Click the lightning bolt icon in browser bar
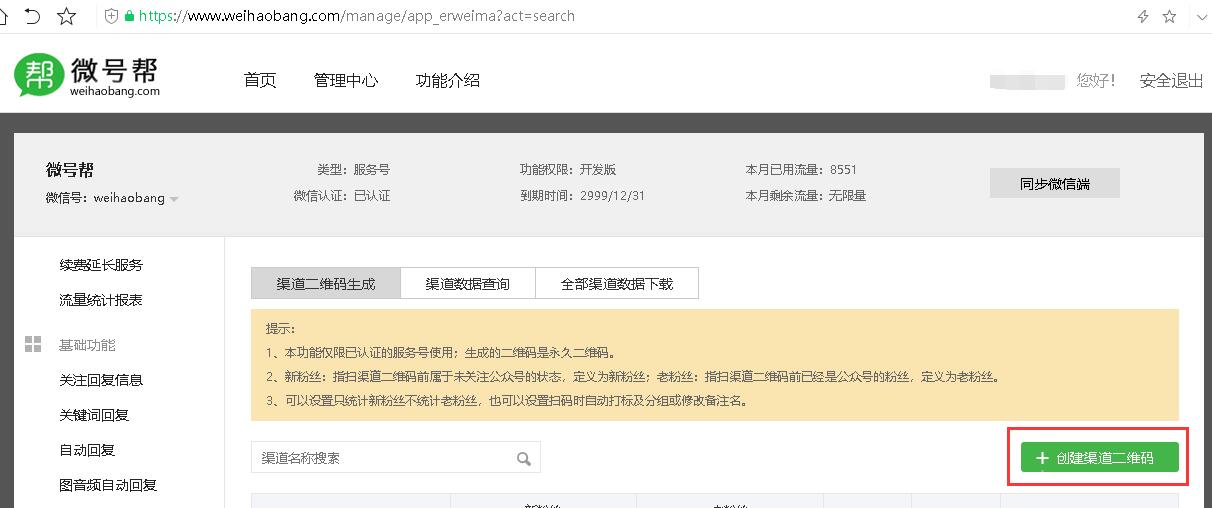The height and width of the screenshot is (508, 1212). [x=1143, y=16]
